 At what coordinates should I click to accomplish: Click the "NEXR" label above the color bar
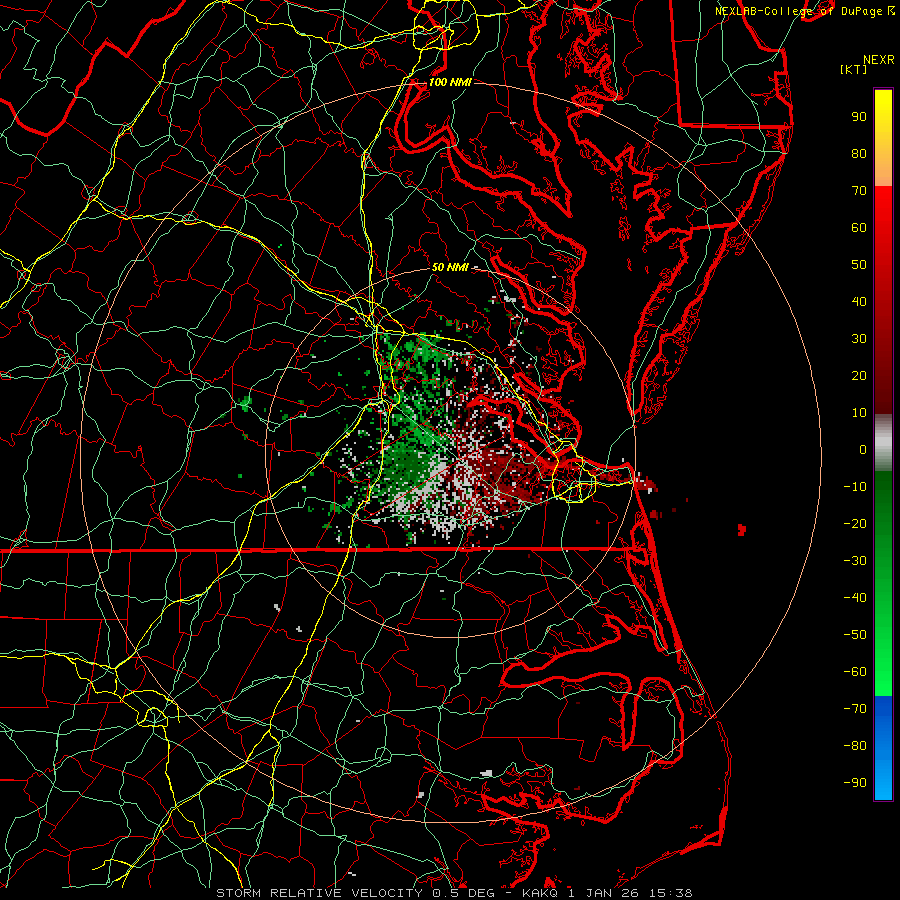pyautogui.click(x=879, y=60)
